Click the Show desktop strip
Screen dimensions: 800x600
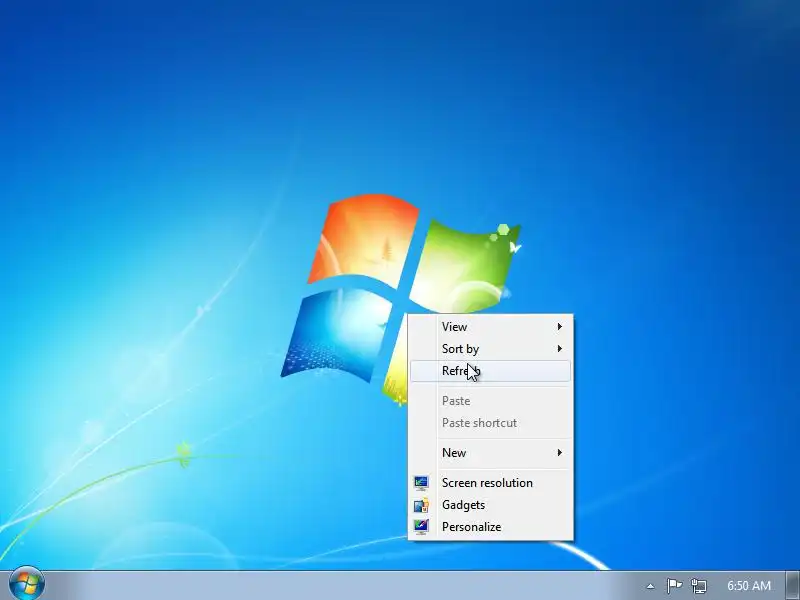tap(793, 586)
